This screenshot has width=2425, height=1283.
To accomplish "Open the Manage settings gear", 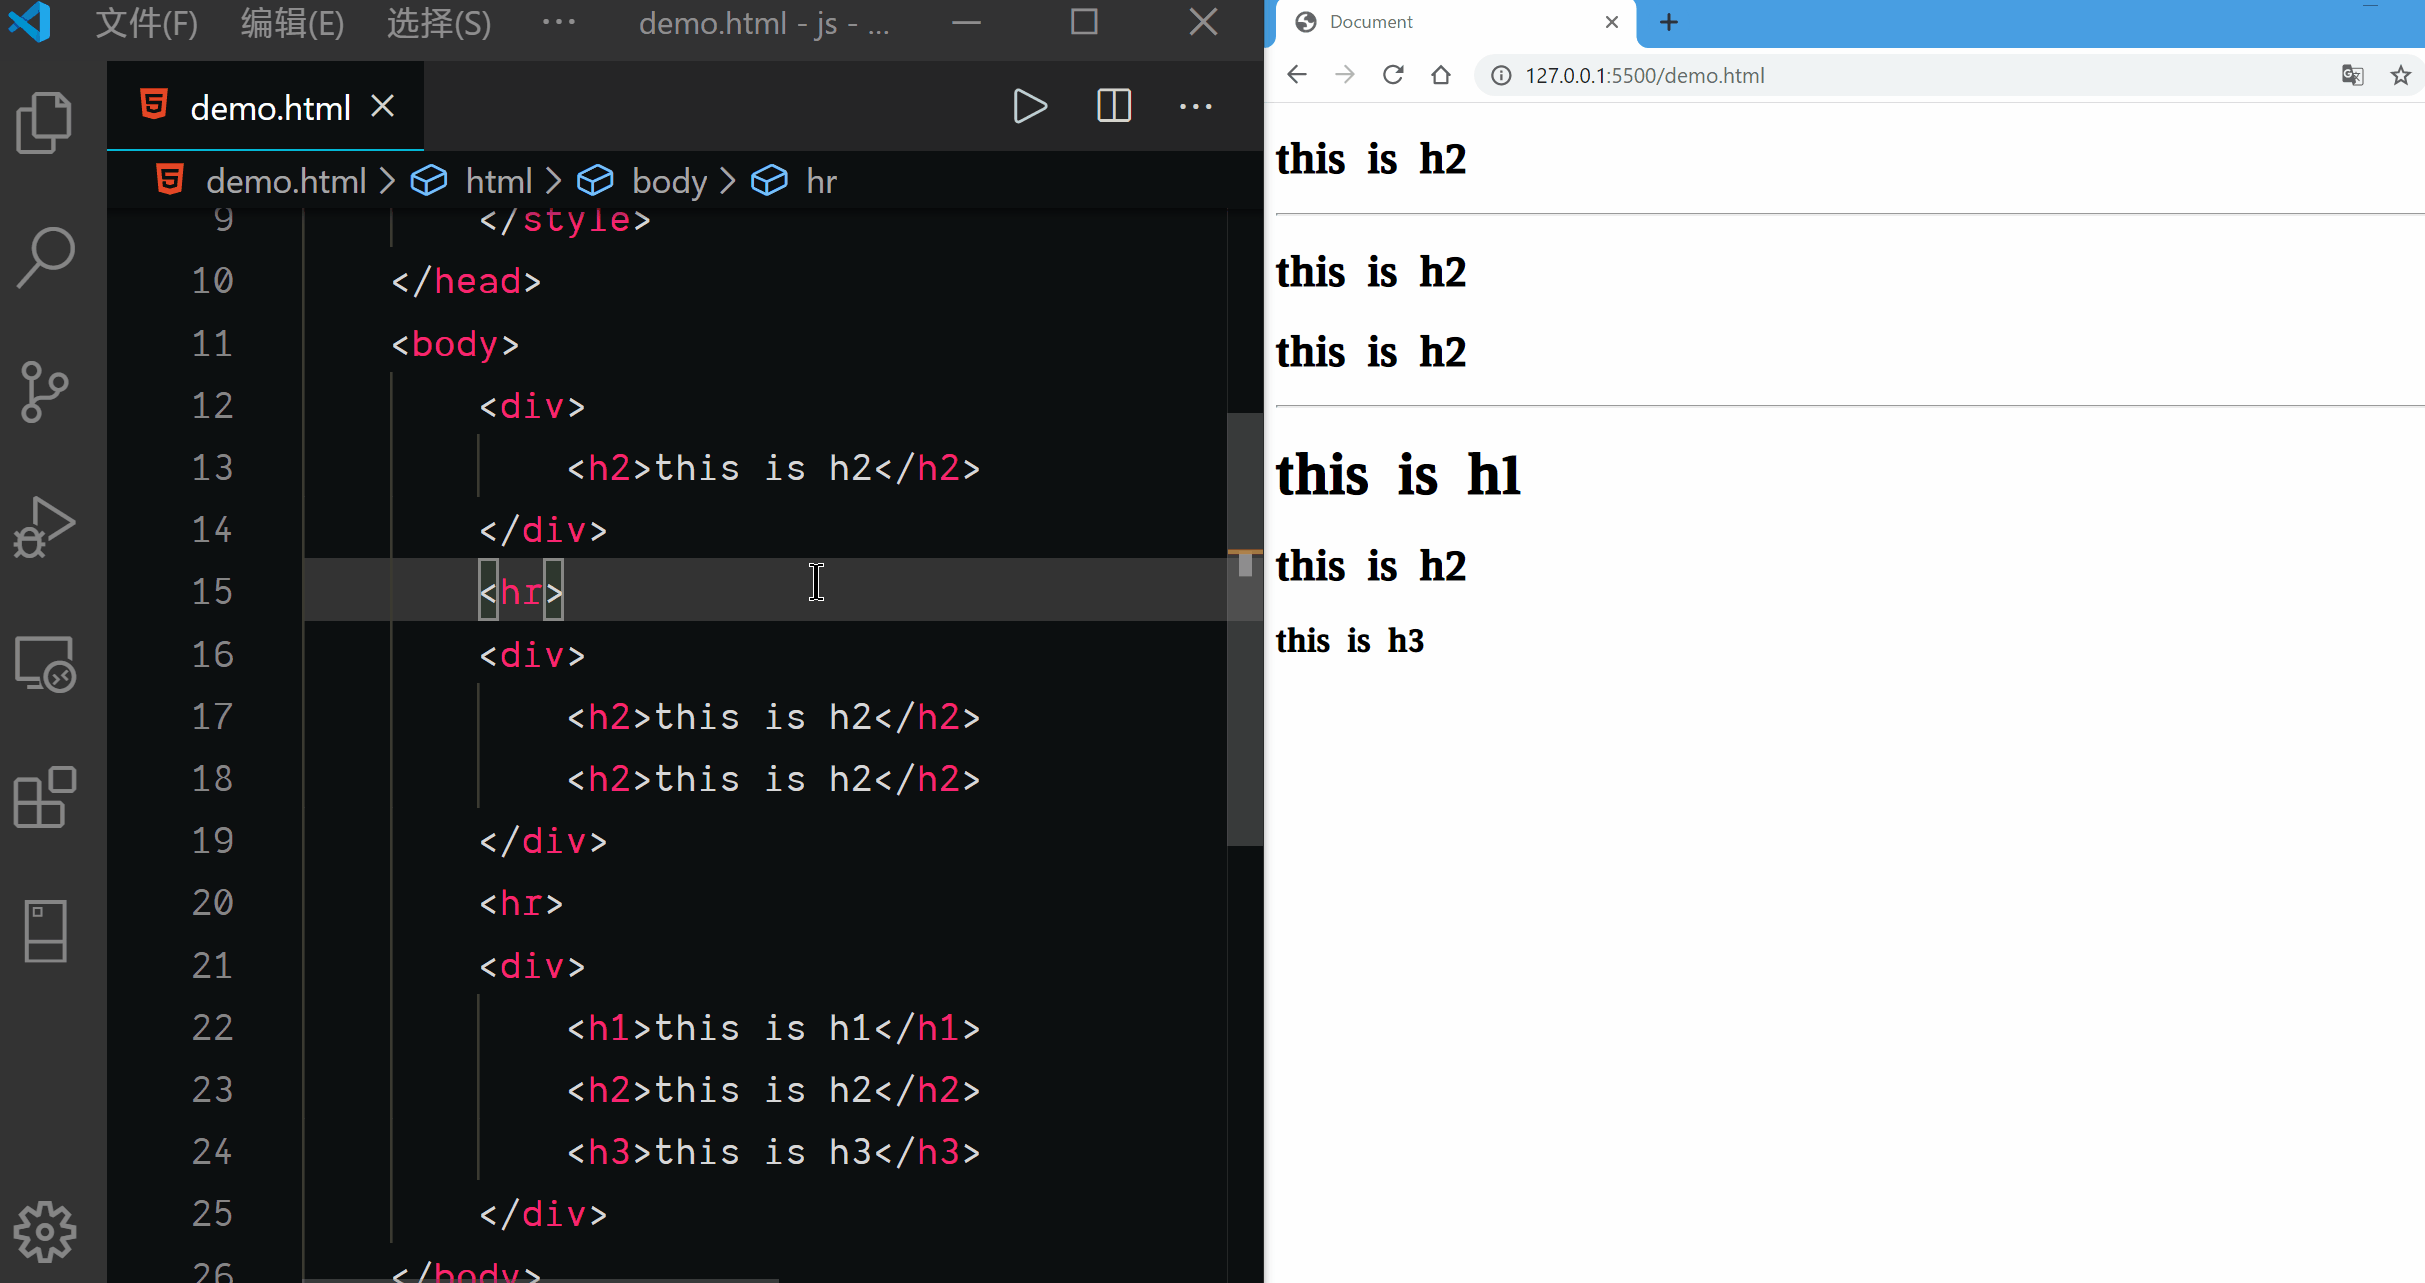I will pyautogui.click(x=44, y=1231).
